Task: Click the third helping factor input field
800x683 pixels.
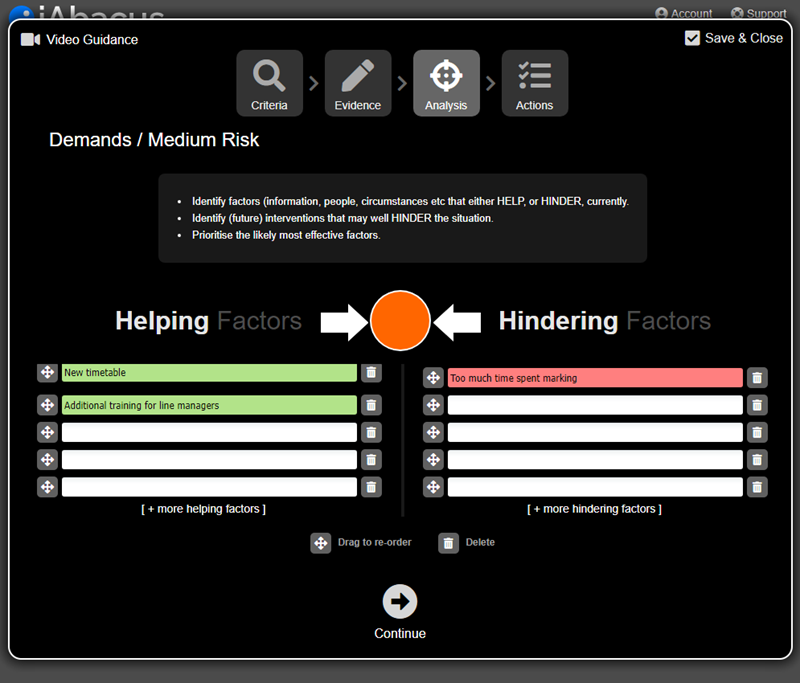Action: [x=209, y=433]
